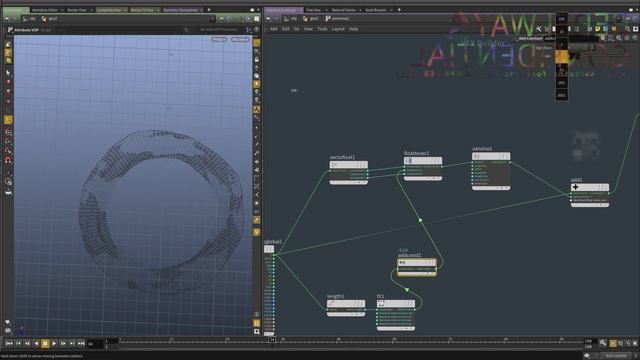Click the yellow highlighted tool in left toolbar
This screenshot has width=640, height=360.
8,120
